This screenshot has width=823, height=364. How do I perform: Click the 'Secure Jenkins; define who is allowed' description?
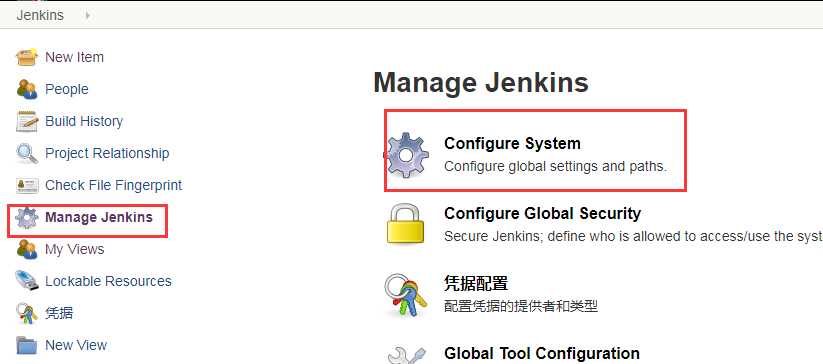(x=633, y=236)
